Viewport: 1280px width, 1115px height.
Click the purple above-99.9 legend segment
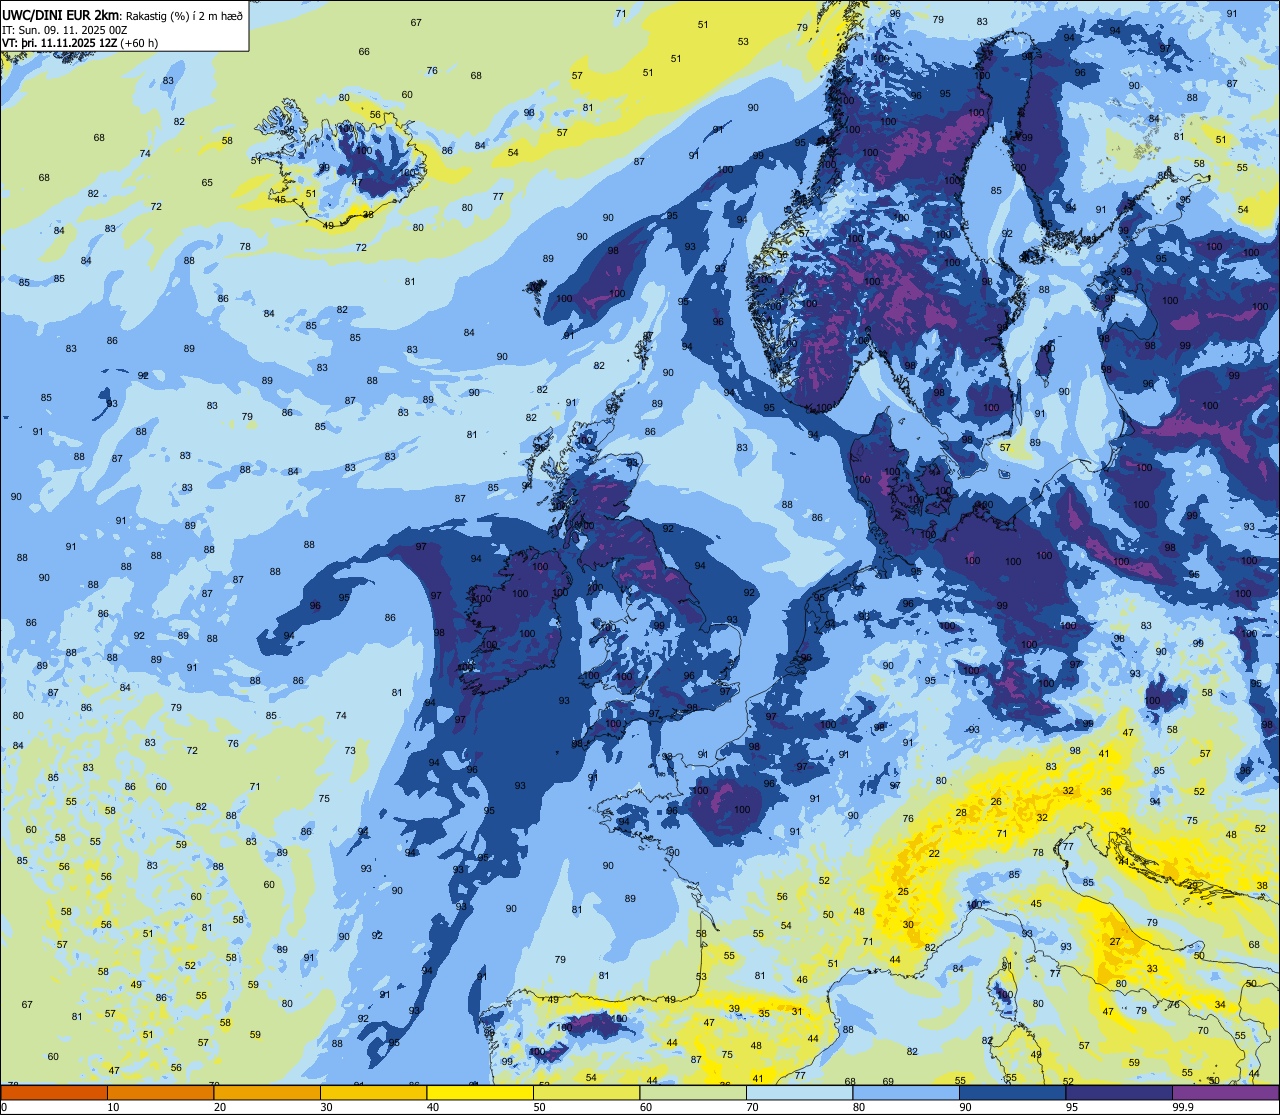[1226, 1093]
